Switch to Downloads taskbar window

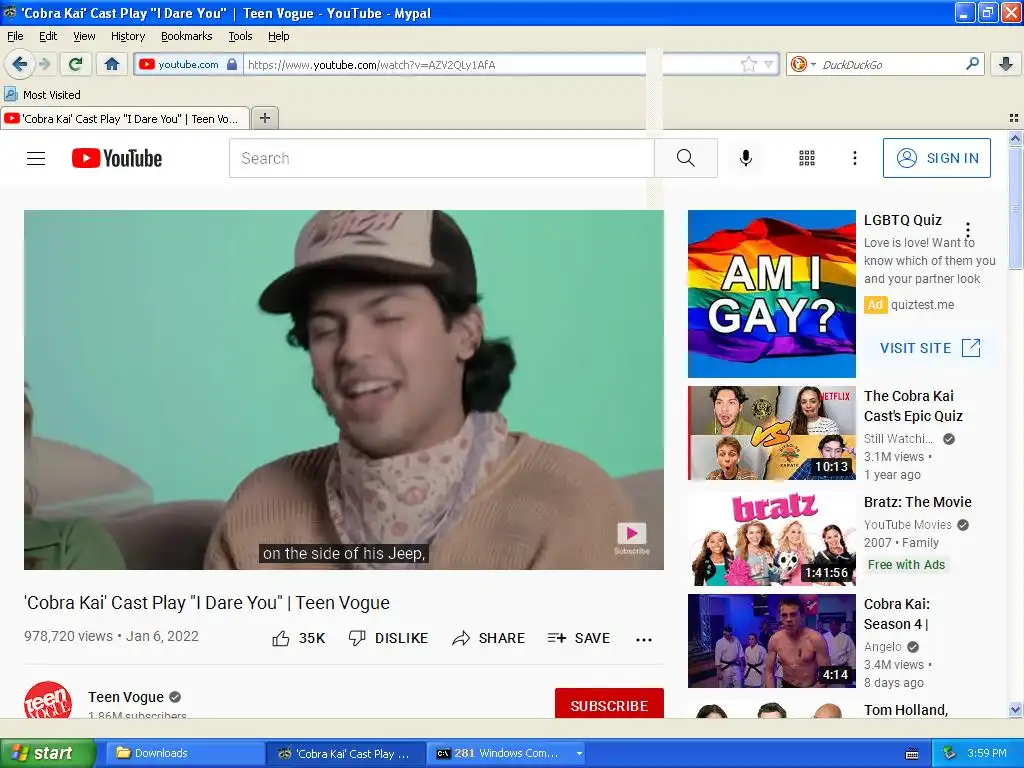click(183, 753)
